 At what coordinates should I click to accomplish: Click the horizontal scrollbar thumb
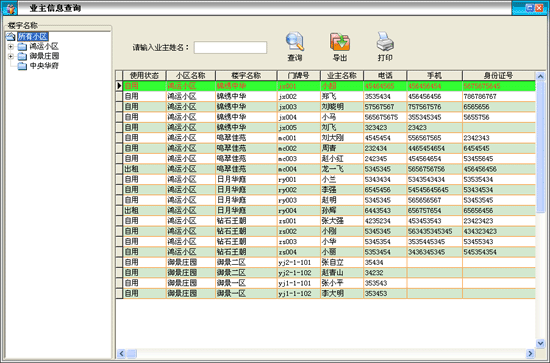tap(132, 354)
